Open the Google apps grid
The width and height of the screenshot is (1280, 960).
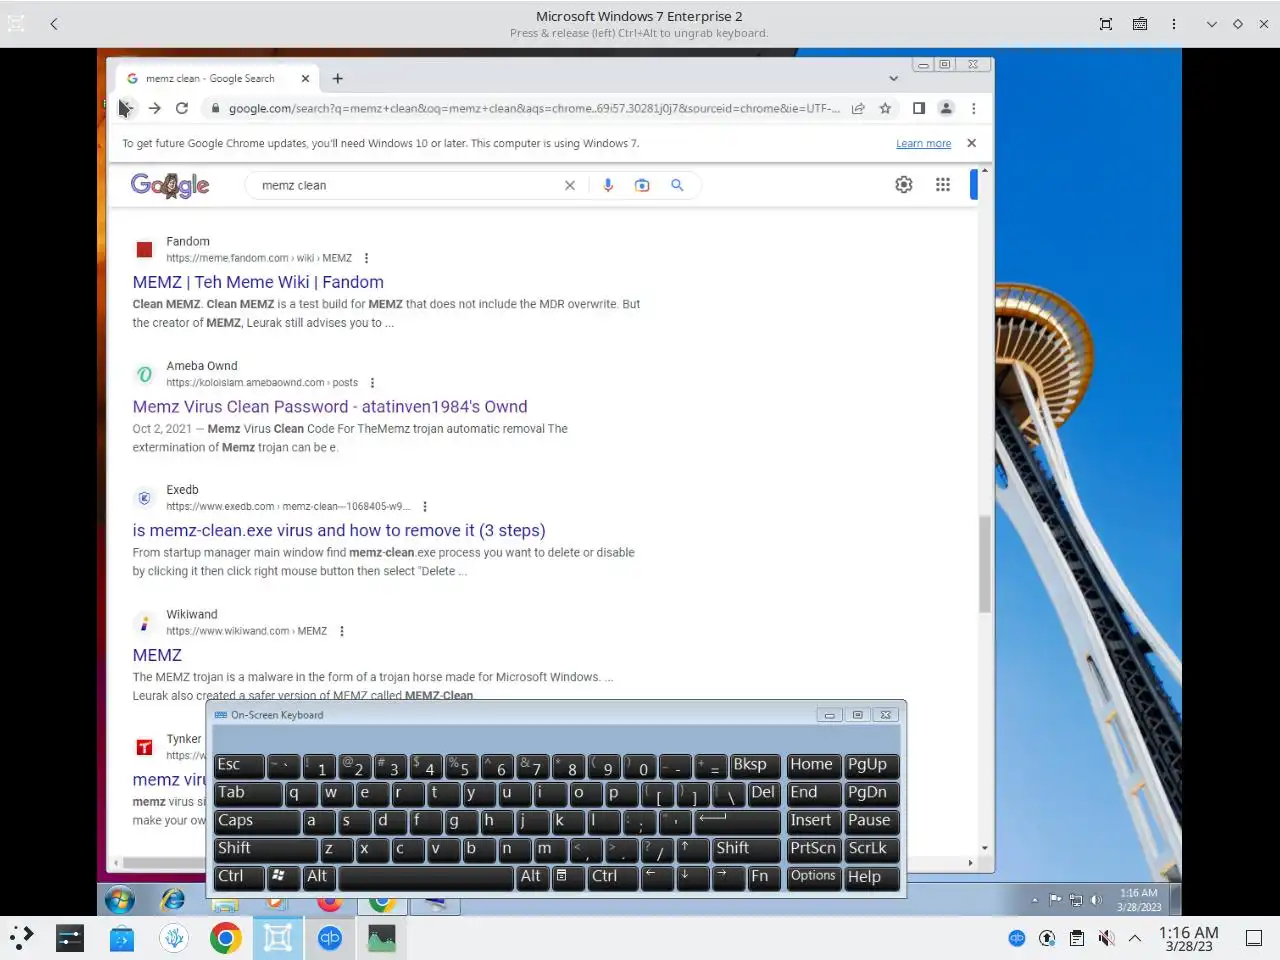tap(942, 184)
